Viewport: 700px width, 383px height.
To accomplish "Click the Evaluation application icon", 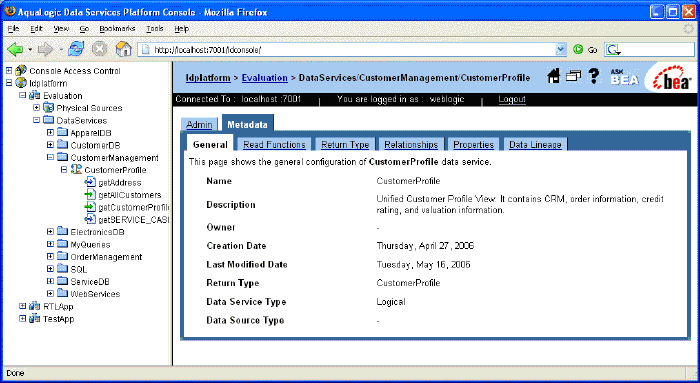I will (x=34, y=96).
